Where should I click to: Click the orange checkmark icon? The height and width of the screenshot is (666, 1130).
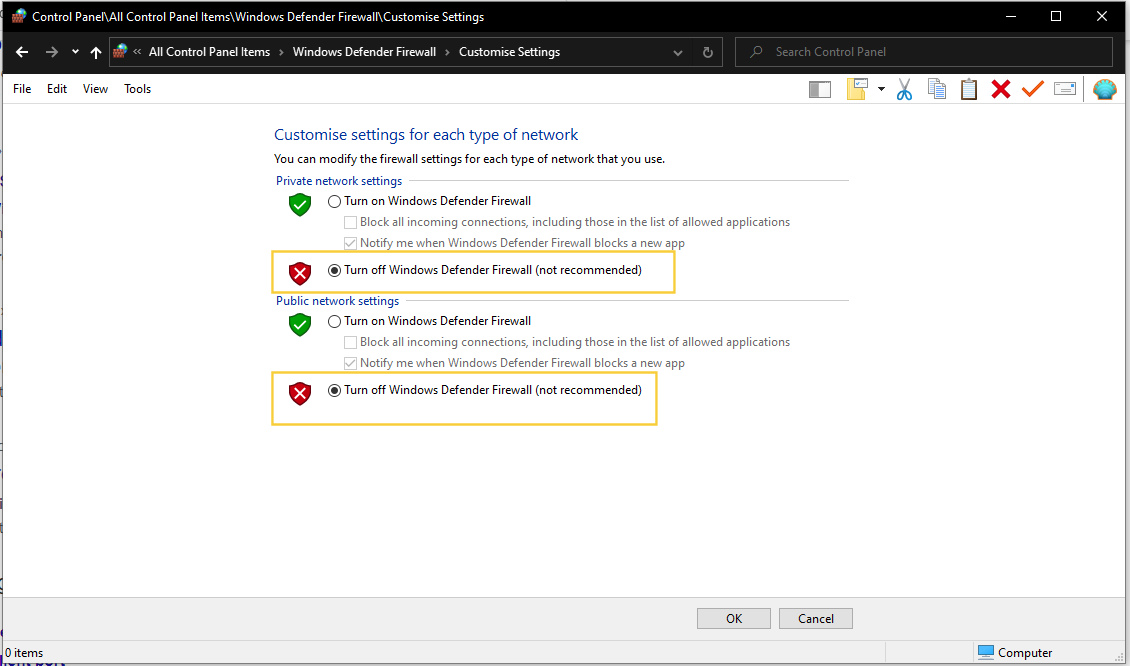1032,90
